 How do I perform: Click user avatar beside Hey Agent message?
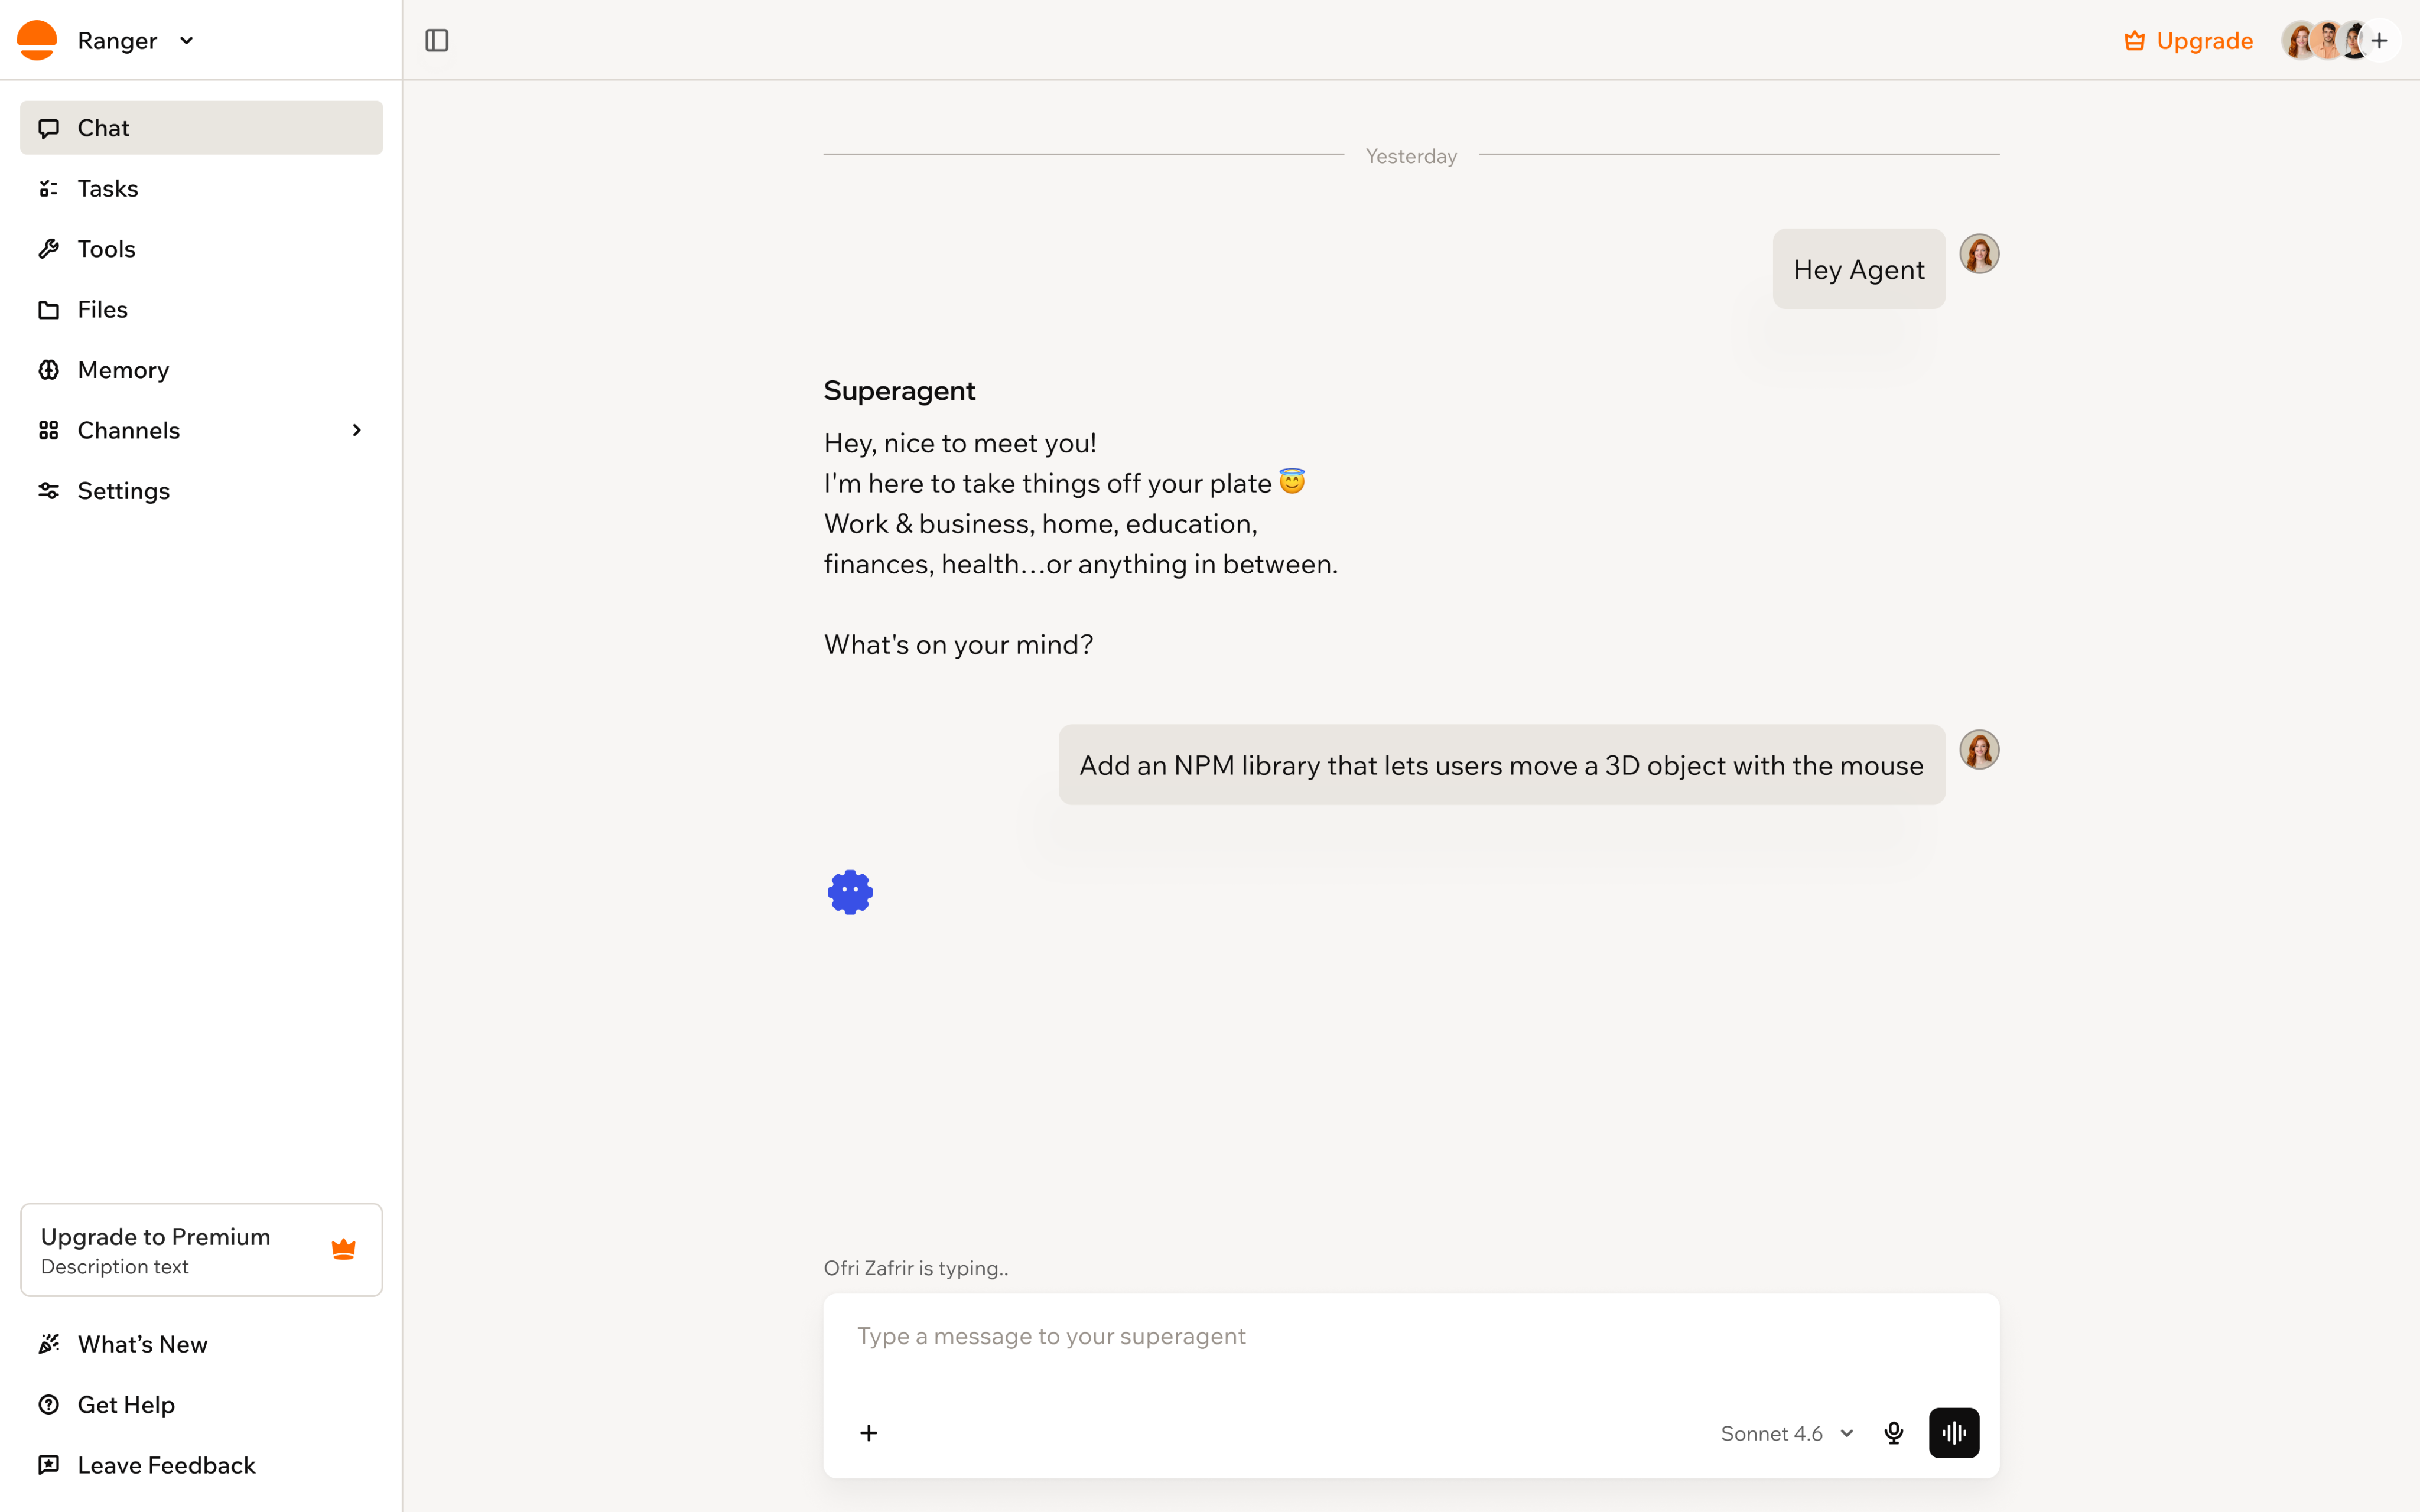(x=1979, y=254)
